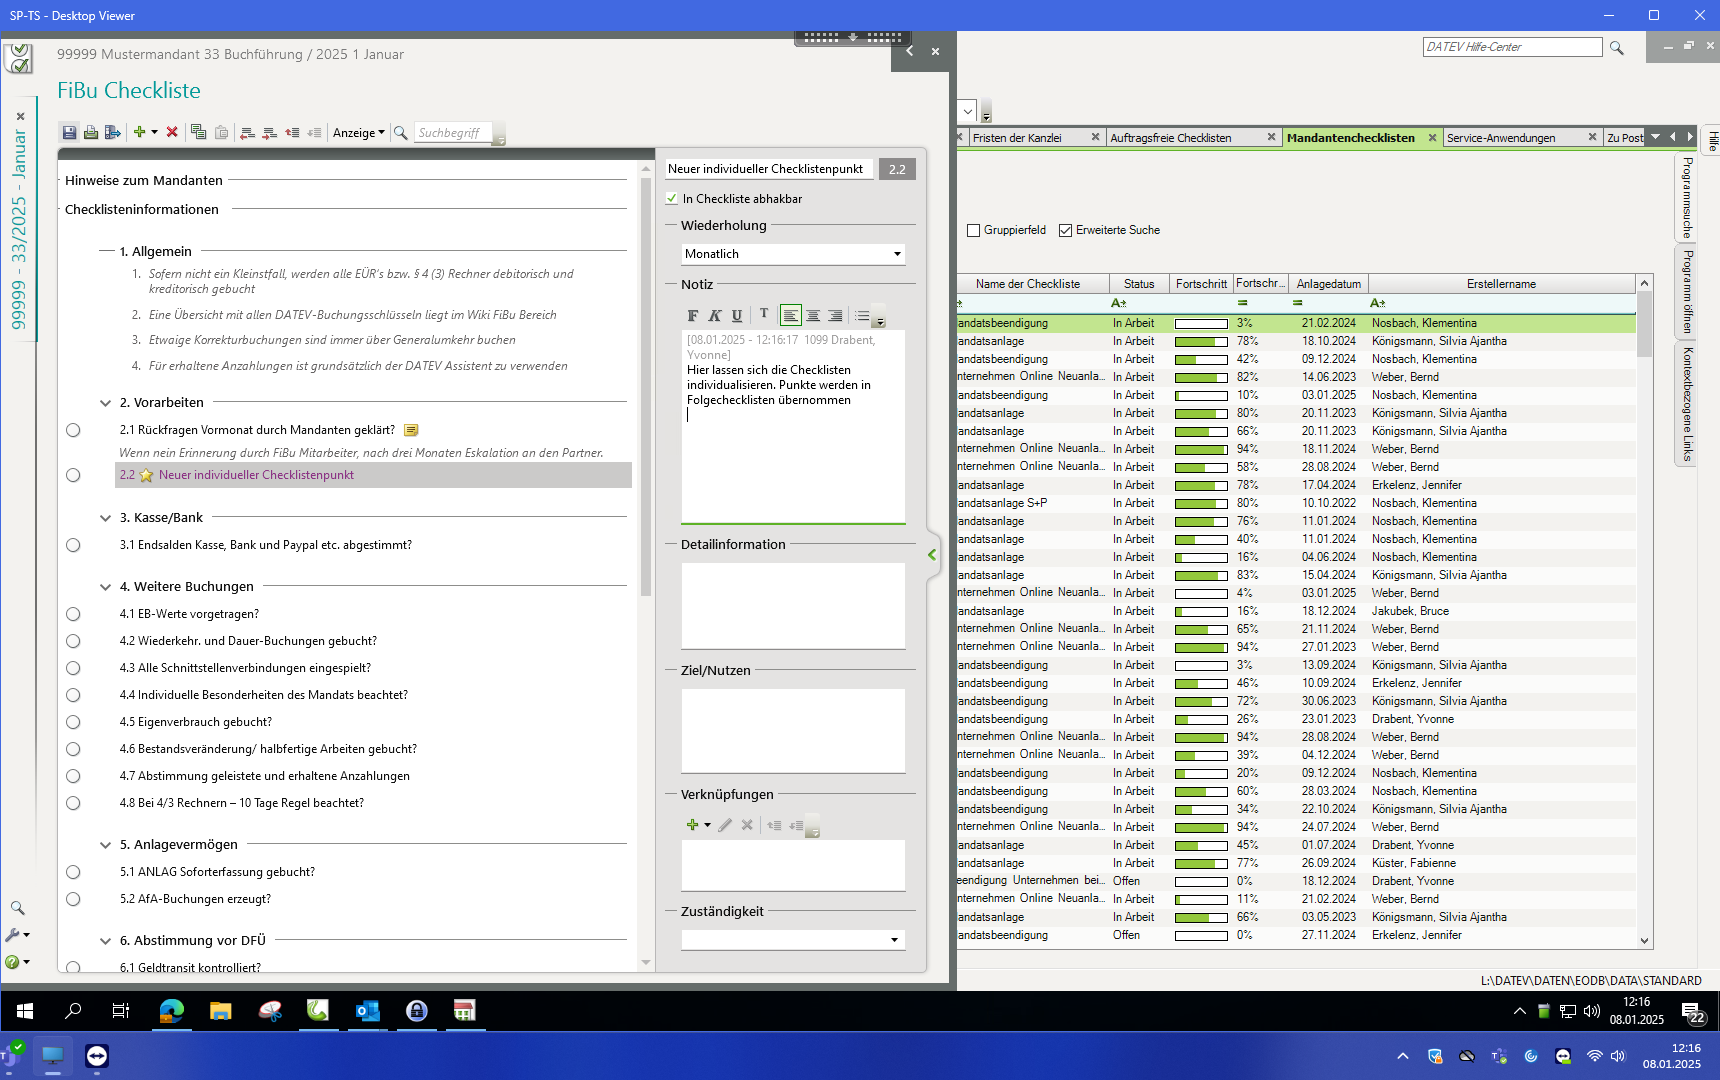Open the Zuständigkeit dropdown

tap(893, 940)
